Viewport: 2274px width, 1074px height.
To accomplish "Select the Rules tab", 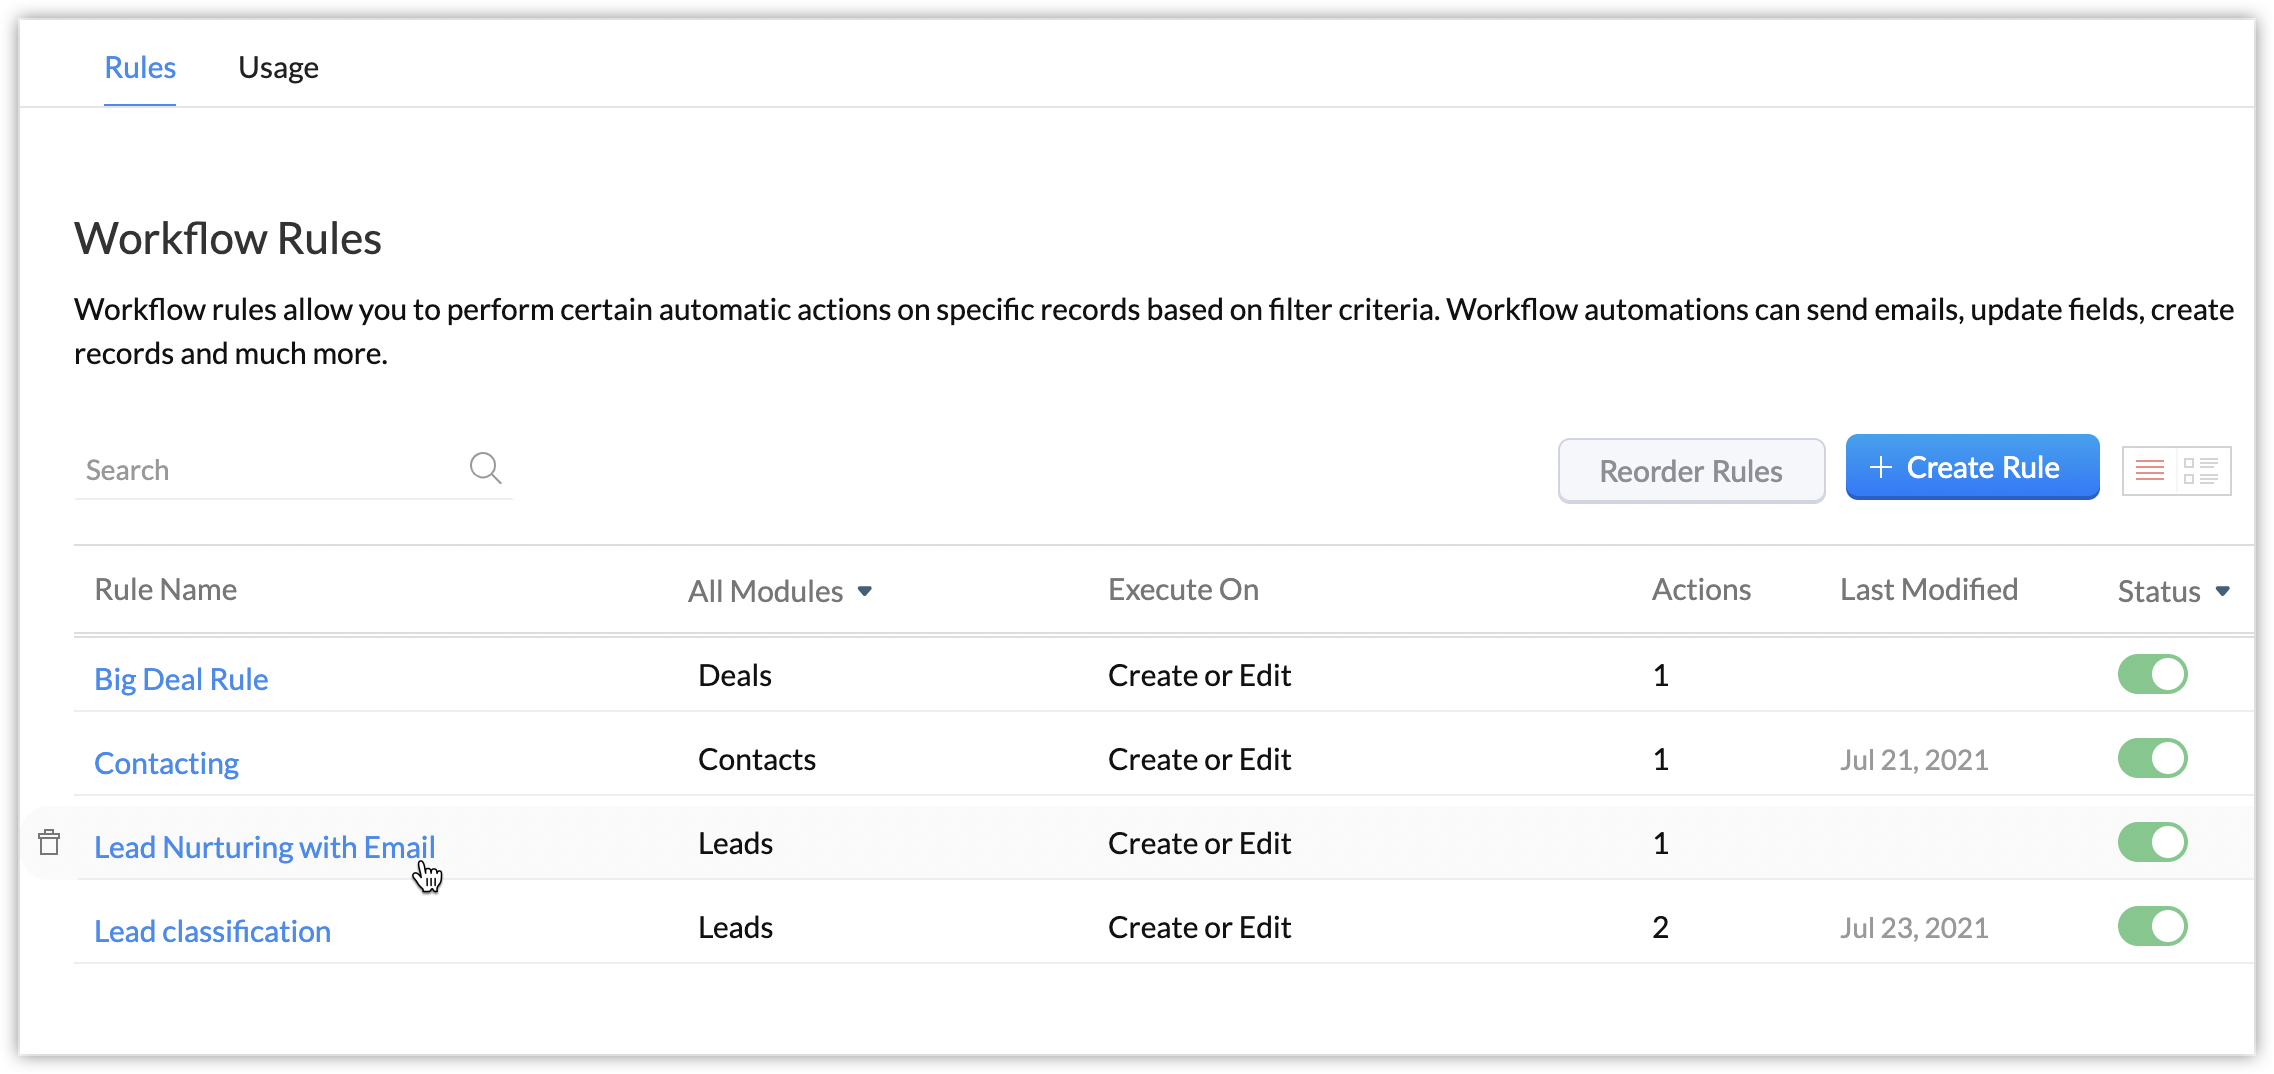I will 140,67.
